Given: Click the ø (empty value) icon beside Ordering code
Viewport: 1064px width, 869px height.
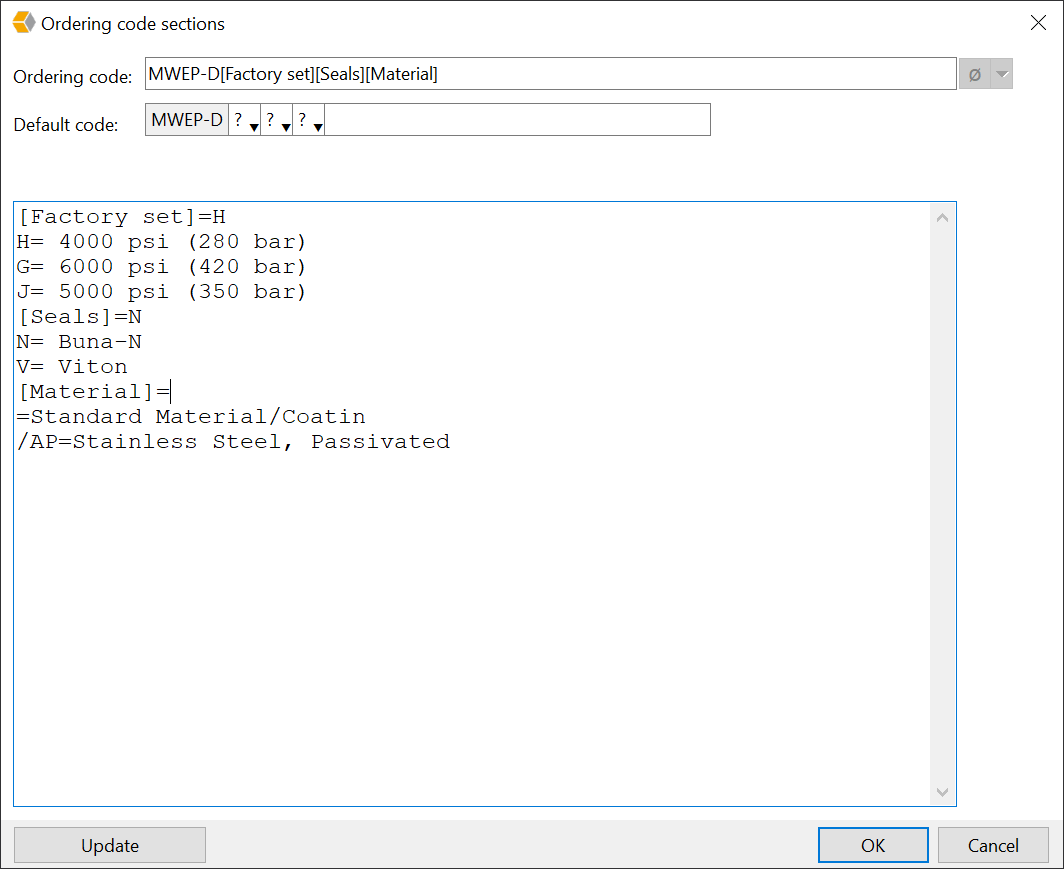Looking at the screenshot, I should tap(973, 73).
